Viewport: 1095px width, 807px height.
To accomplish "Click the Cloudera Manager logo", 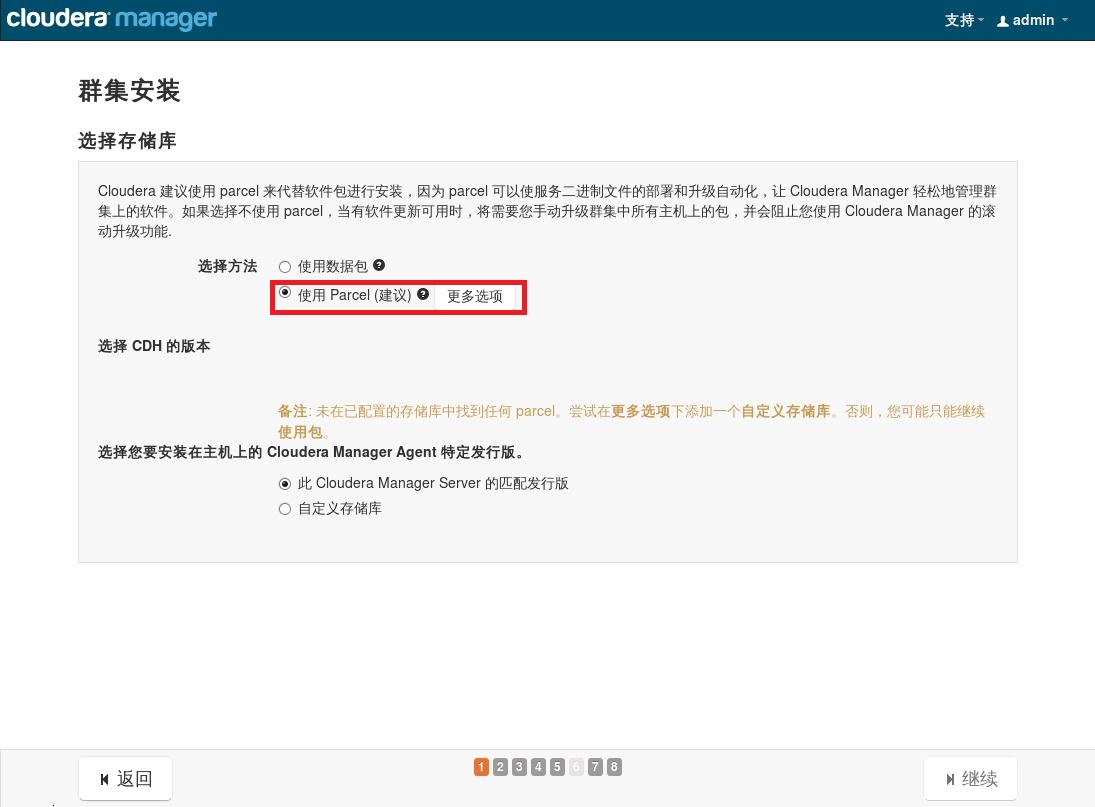I will coord(112,19).
